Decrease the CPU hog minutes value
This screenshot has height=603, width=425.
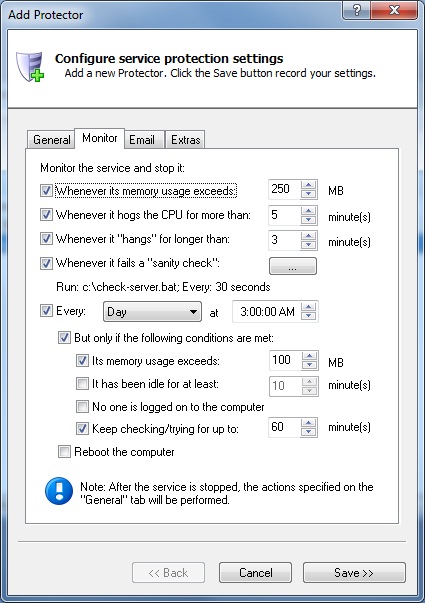point(308,220)
